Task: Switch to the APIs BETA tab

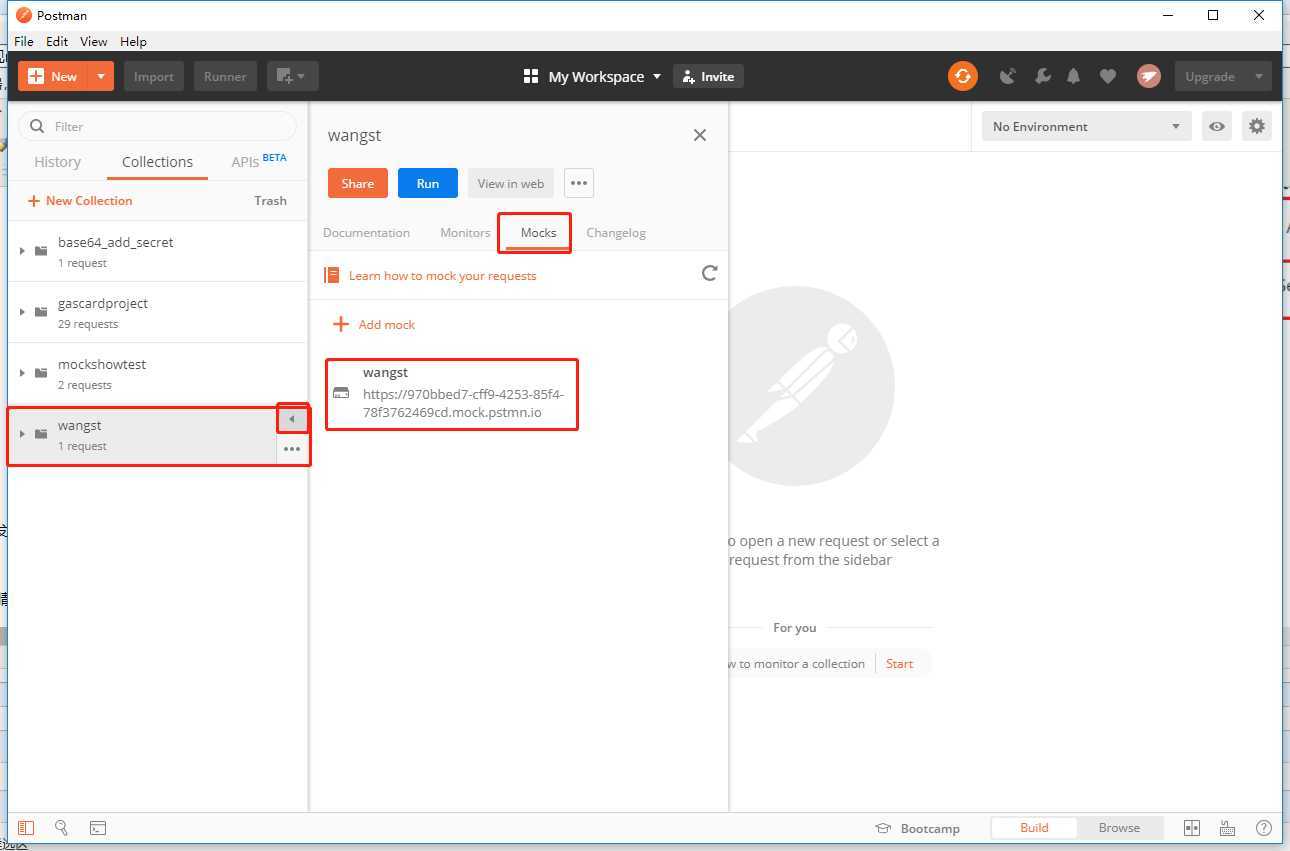Action: [x=259, y=161]
